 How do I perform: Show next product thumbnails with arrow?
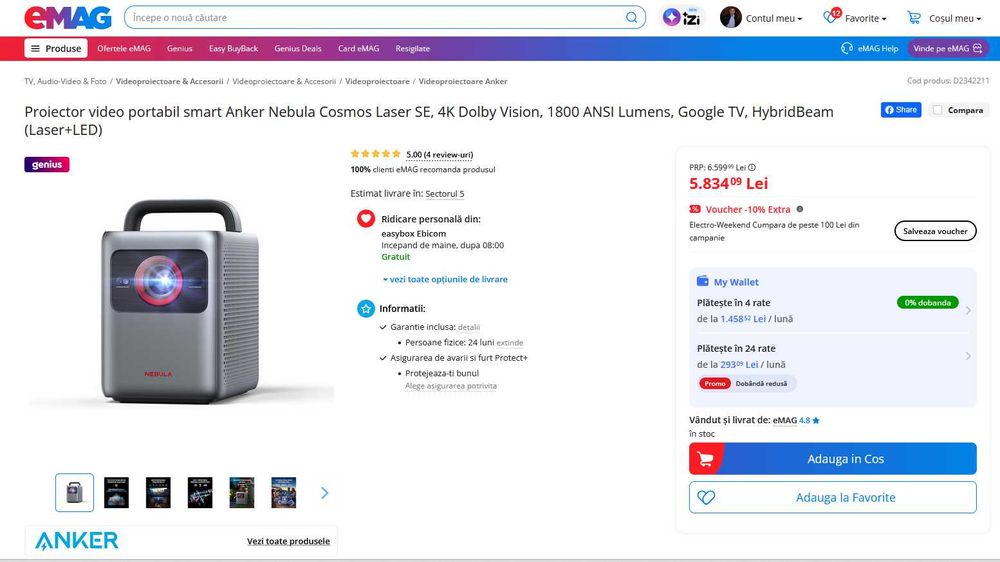324,492
